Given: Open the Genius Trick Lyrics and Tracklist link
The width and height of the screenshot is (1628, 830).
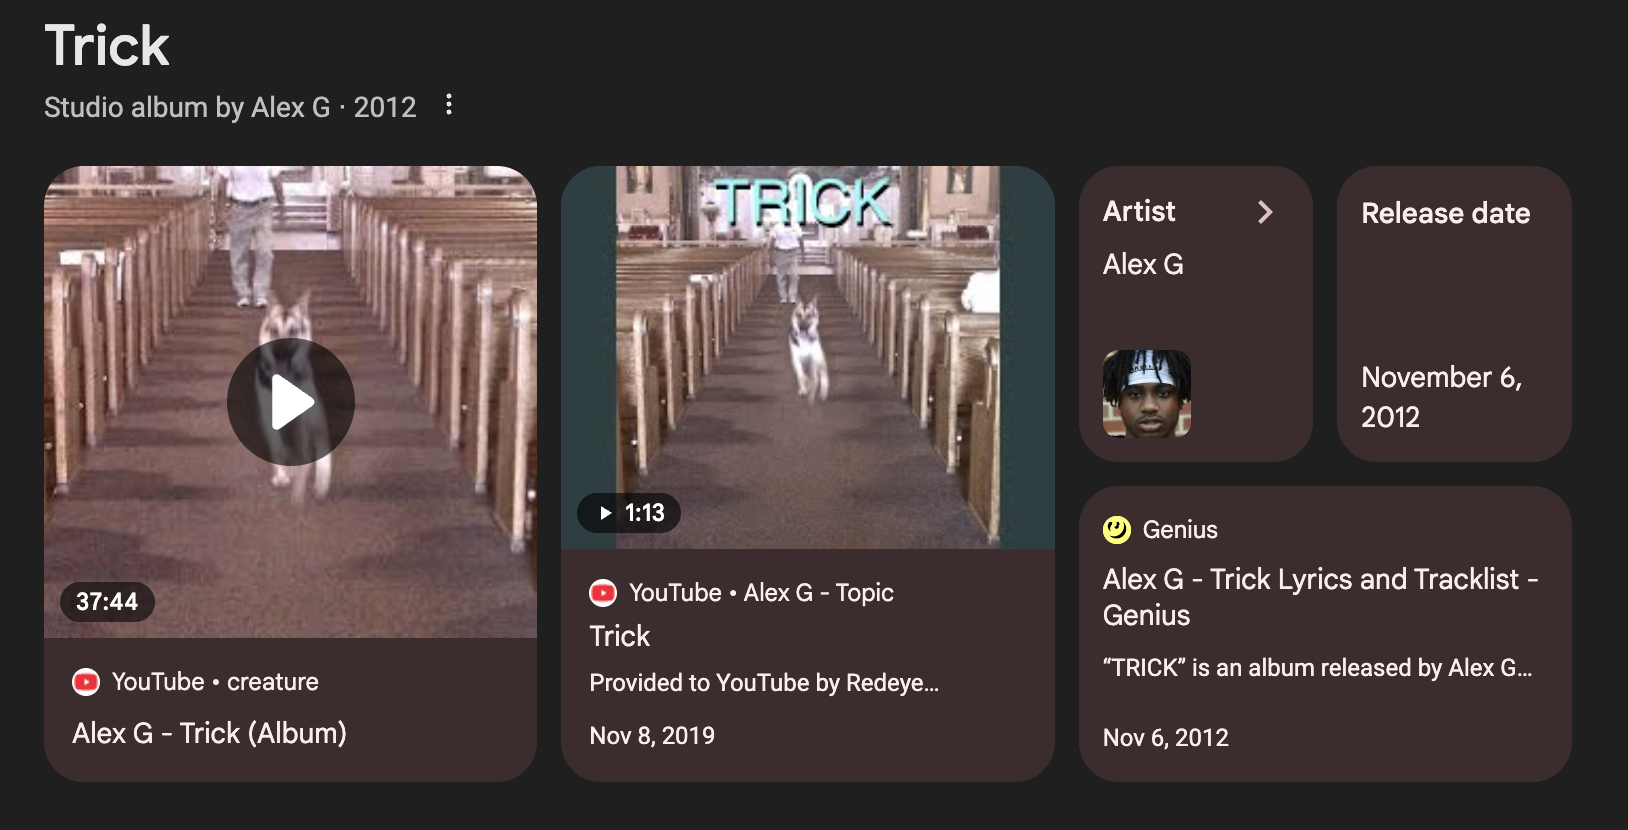Looking at the screenshot, I should point(1319,597).
